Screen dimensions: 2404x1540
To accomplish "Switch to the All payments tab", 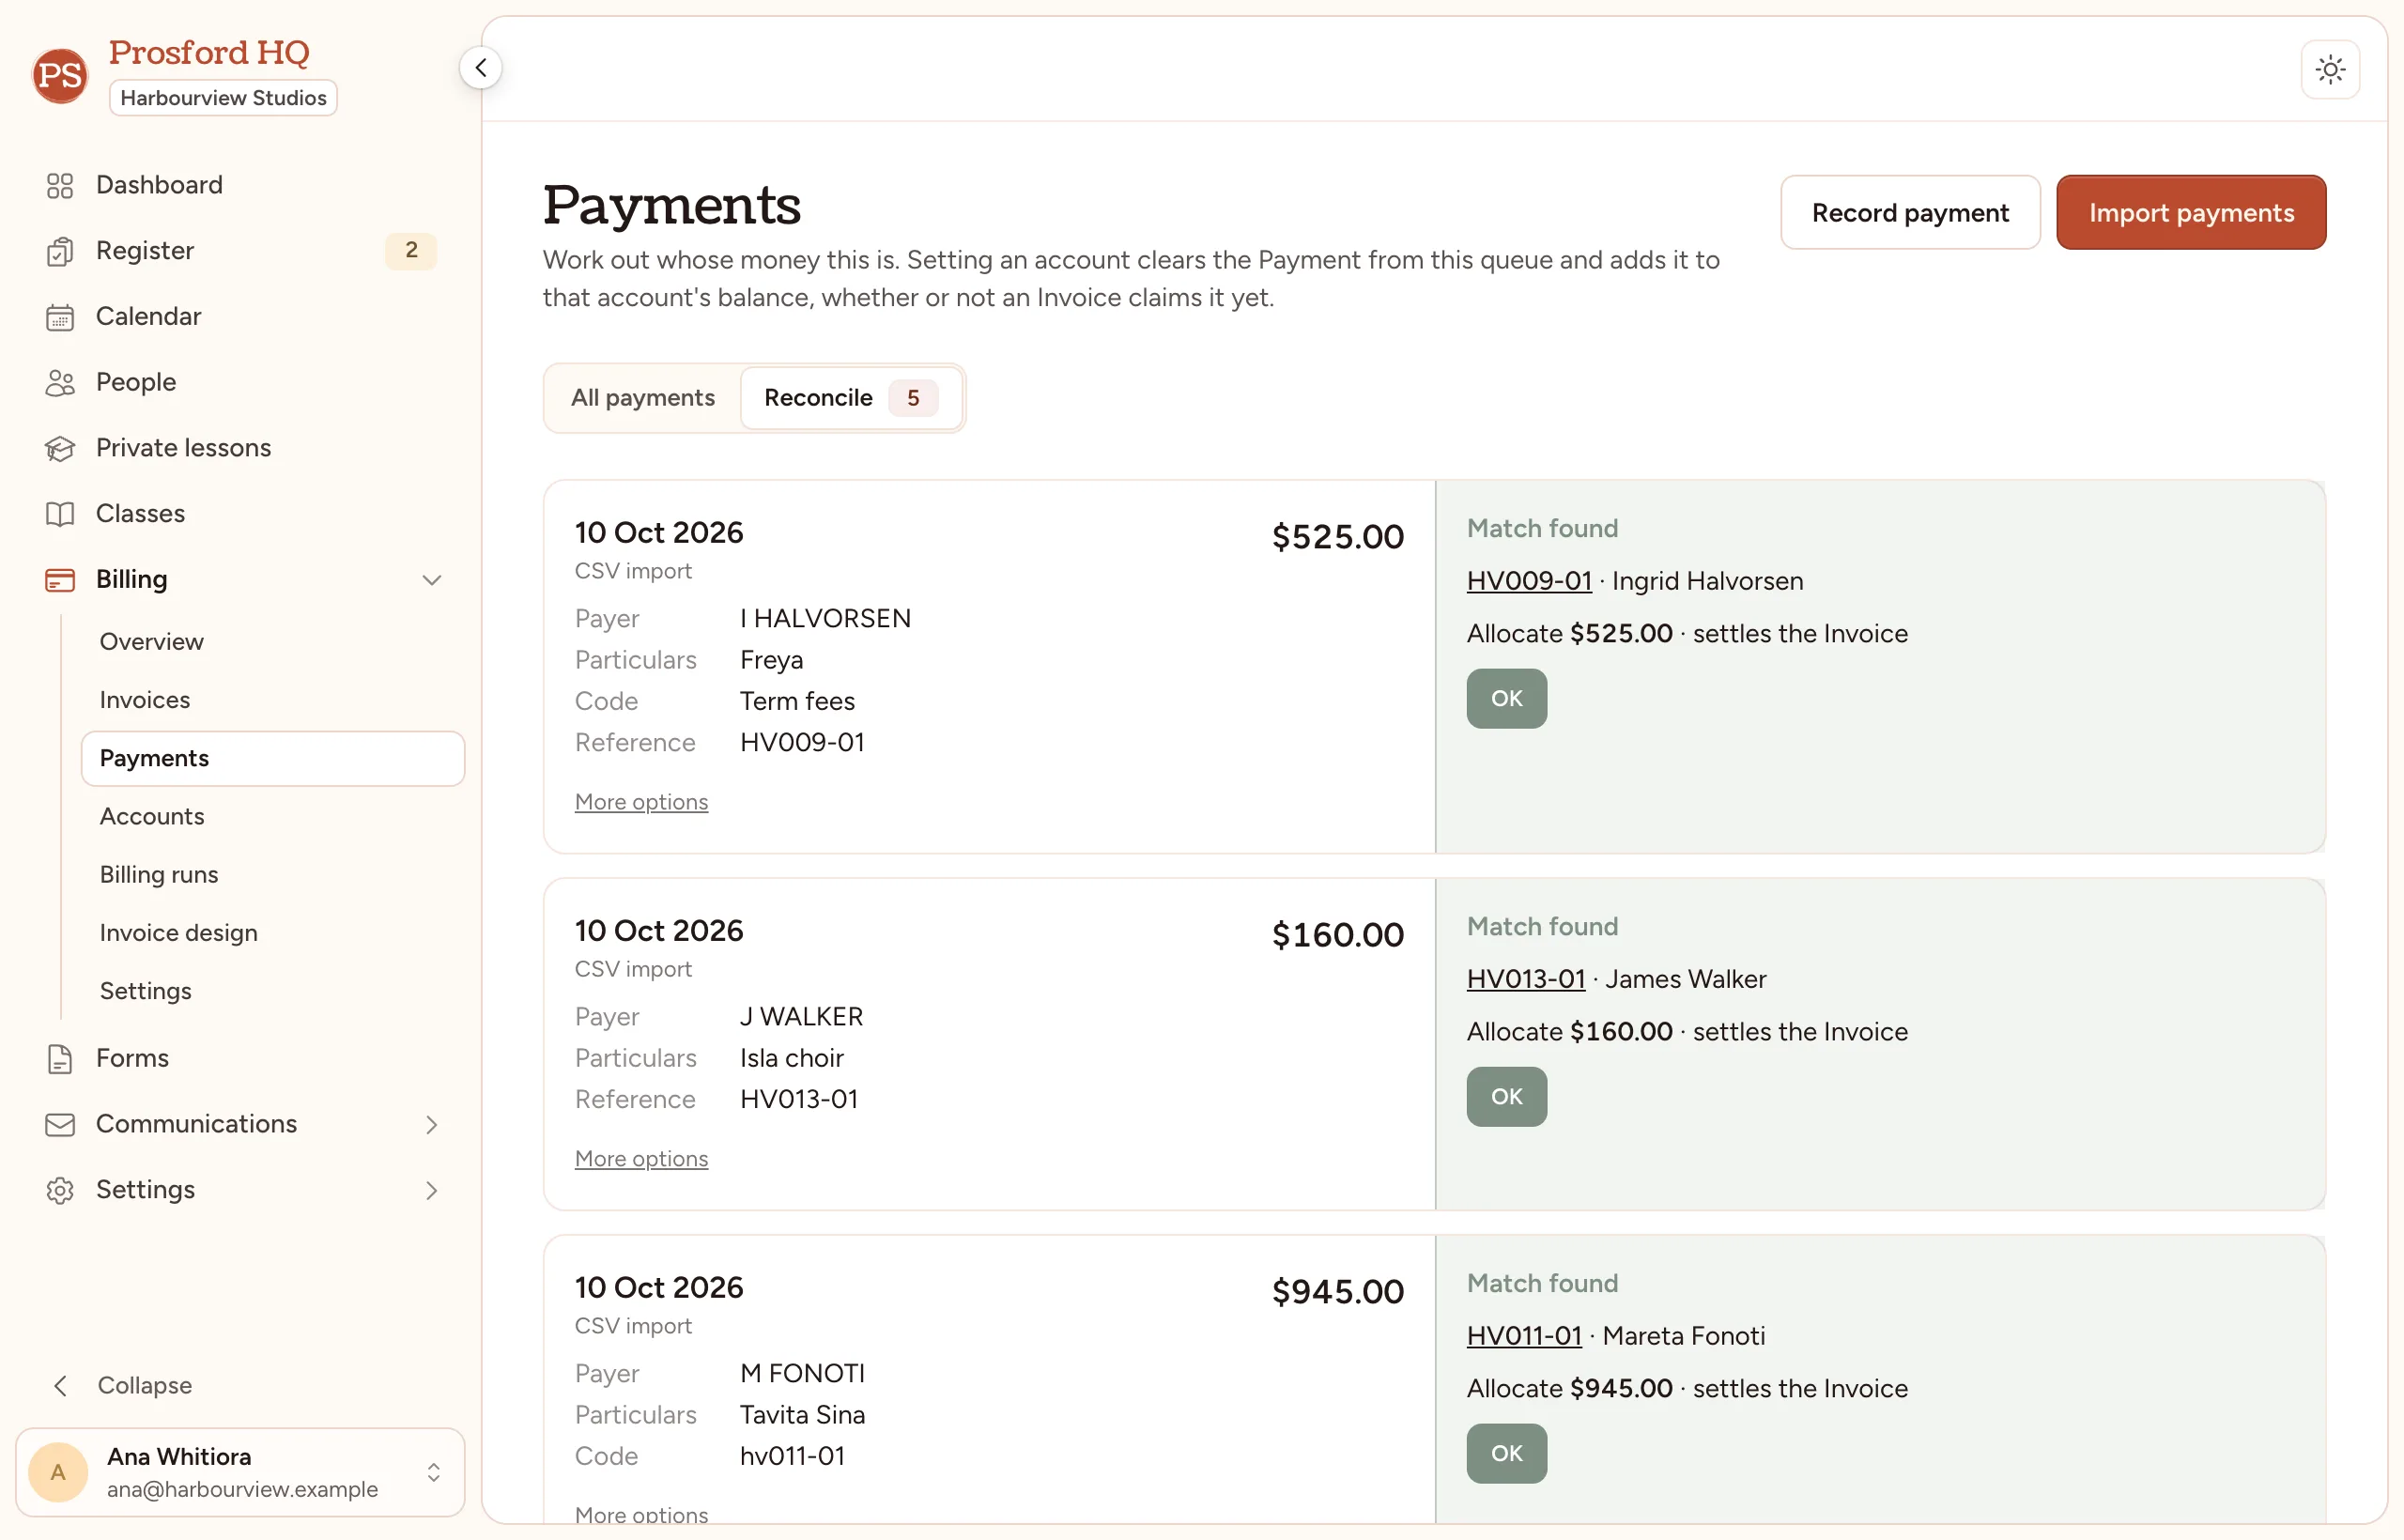I will pyautogui.click(x=642, y=398).
